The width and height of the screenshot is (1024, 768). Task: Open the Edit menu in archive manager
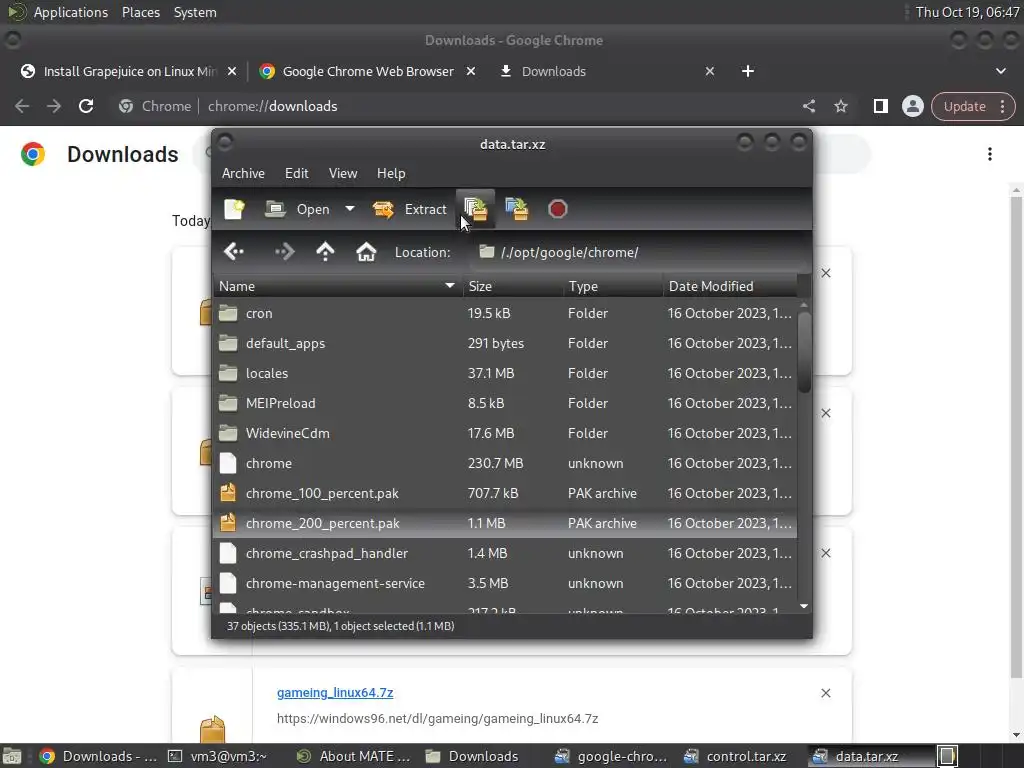click(x=296, y=173)
